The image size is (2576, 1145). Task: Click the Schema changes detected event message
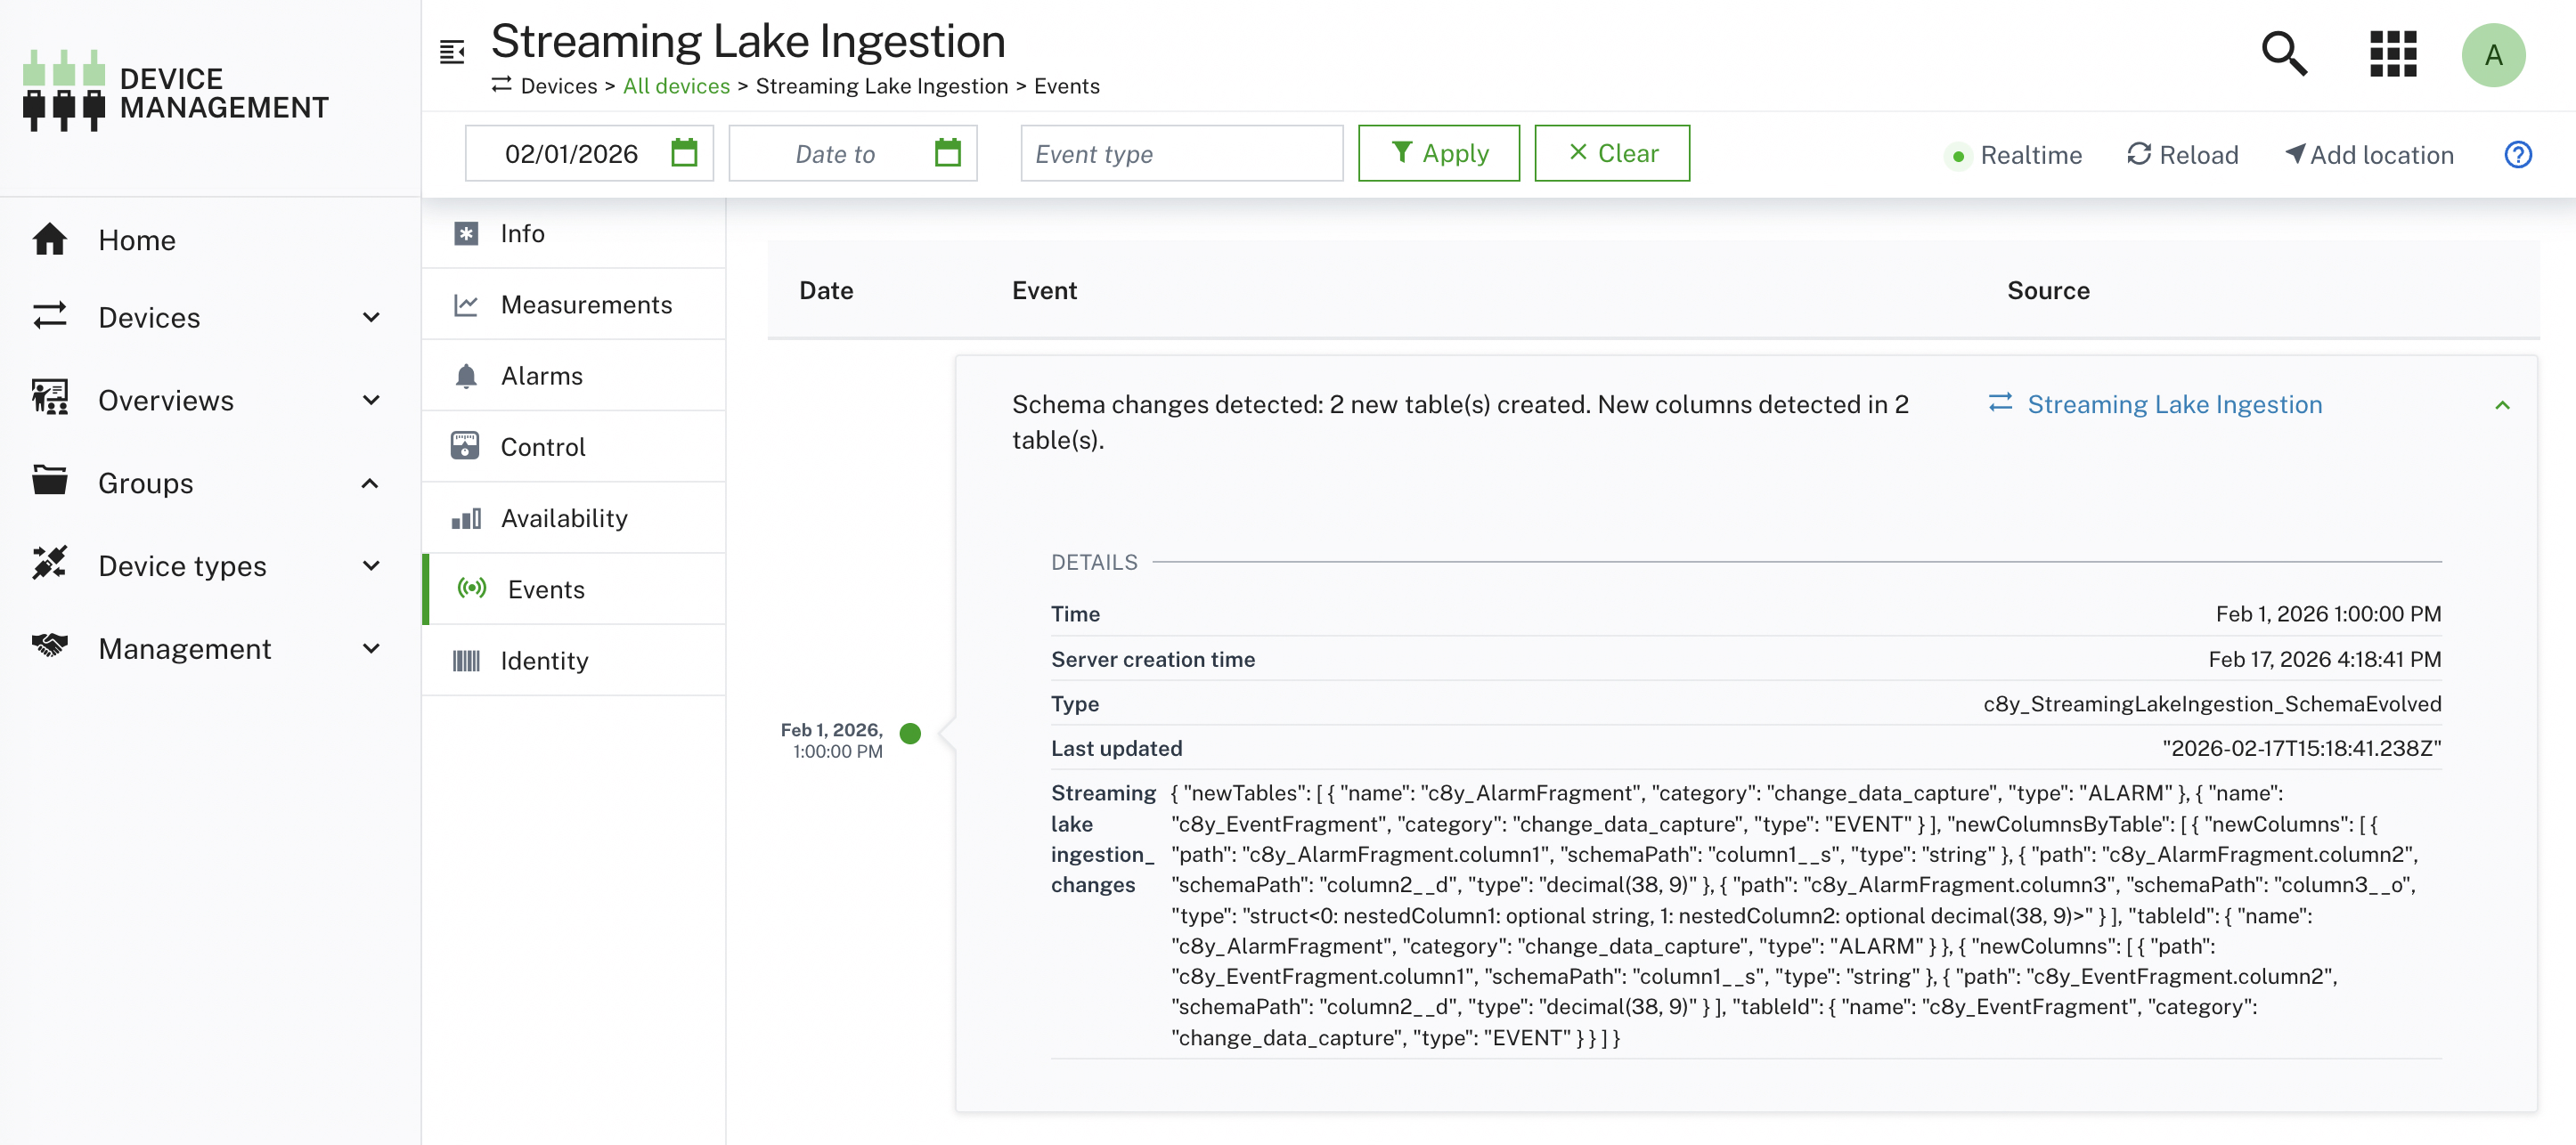point(1460,422)
